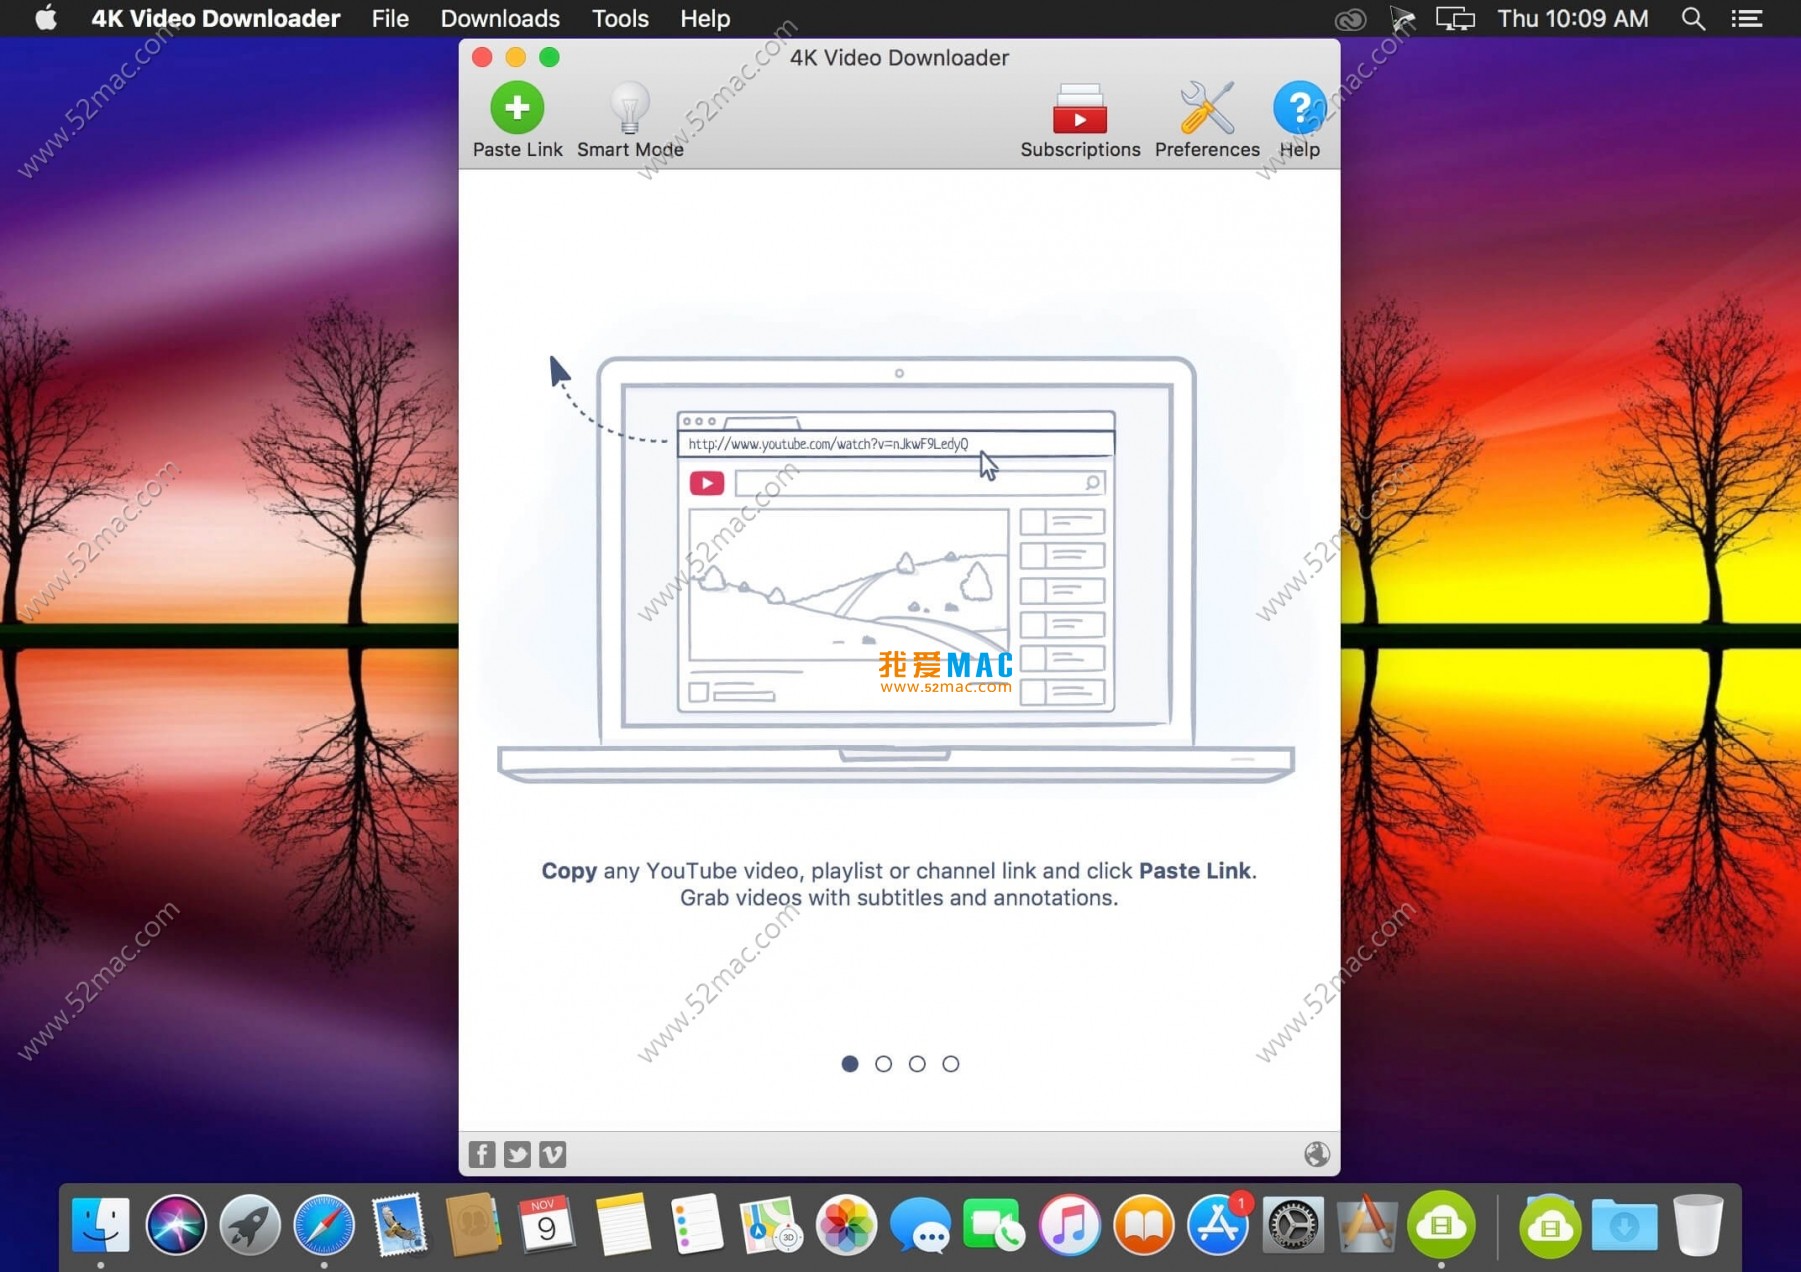Screen dimensions: 1801x1272
Task: Open the App Store with notification badge
Action: (1218, 1223)
